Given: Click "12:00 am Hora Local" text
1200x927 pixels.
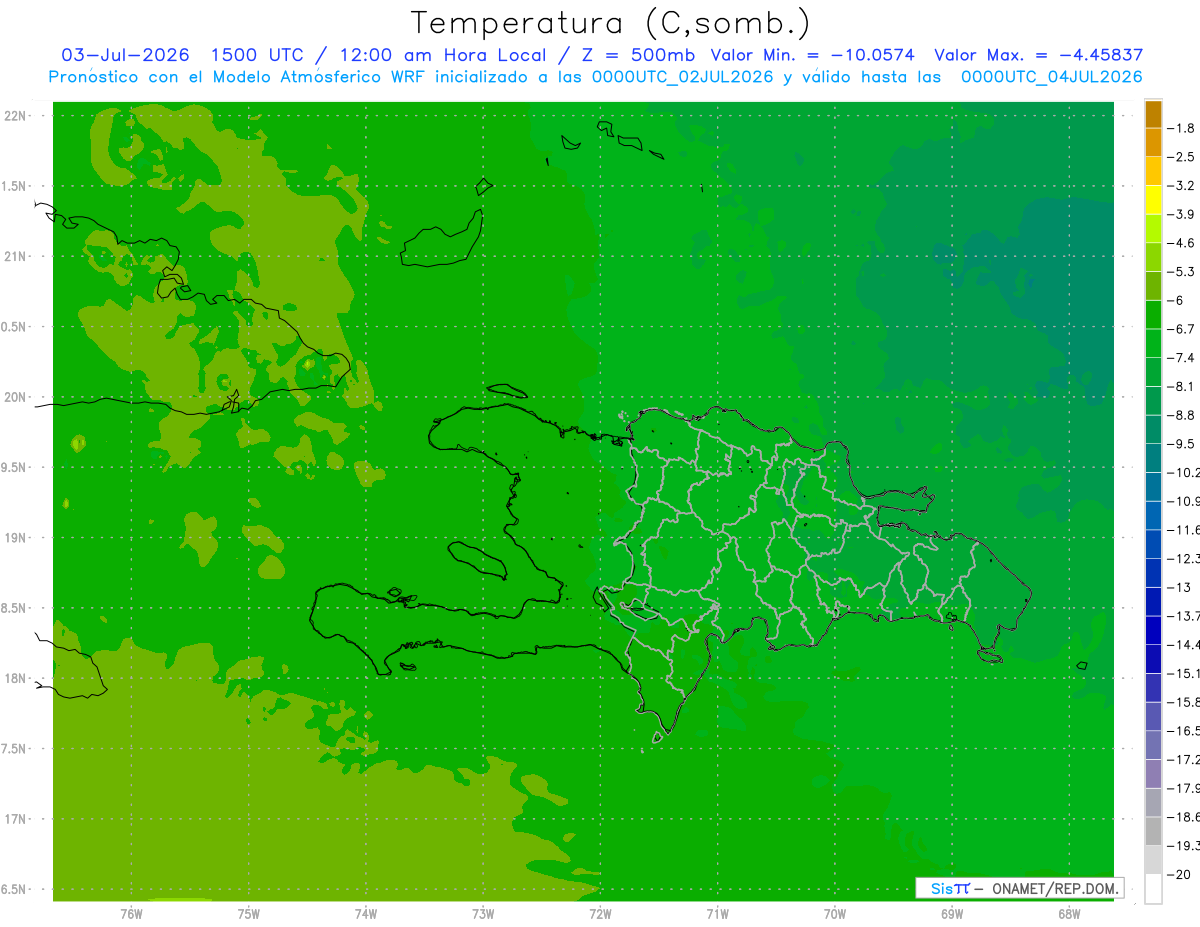Looking at the screenshot, I should (444, 55).
